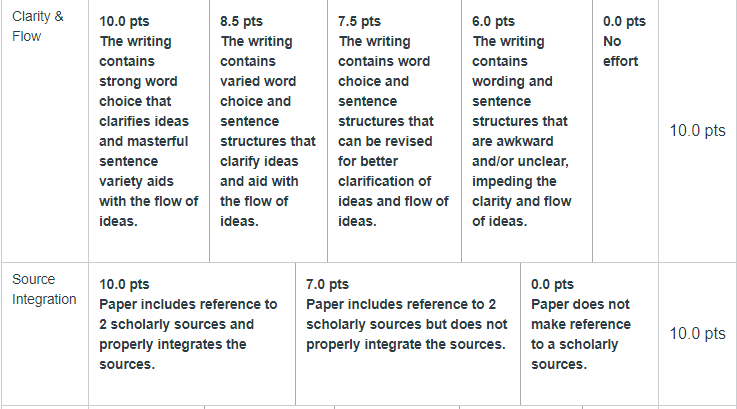The width and height of the screenshot is (737, 409).
Task: Click 'does not properly integrate' description
Action: pyautogui.click(x=407, y=334)
